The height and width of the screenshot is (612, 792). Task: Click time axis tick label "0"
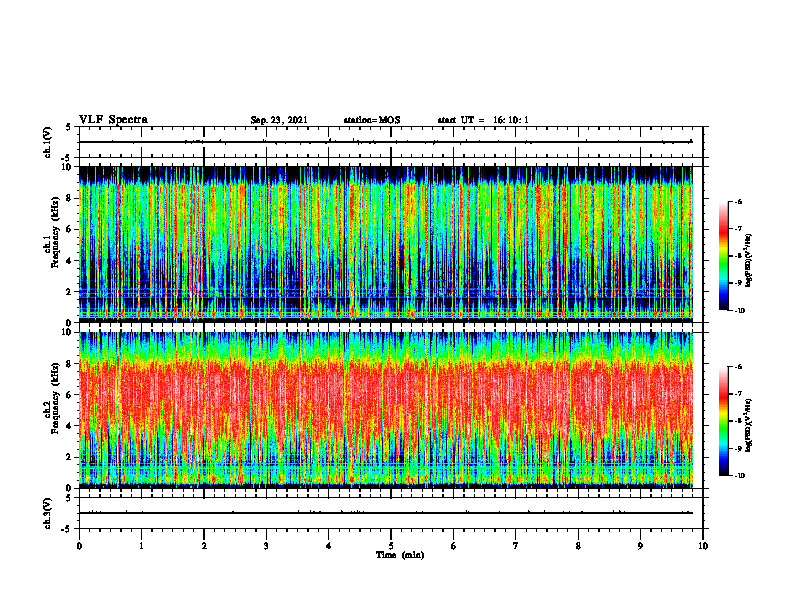pyautogui.click(x=79, y=546)
